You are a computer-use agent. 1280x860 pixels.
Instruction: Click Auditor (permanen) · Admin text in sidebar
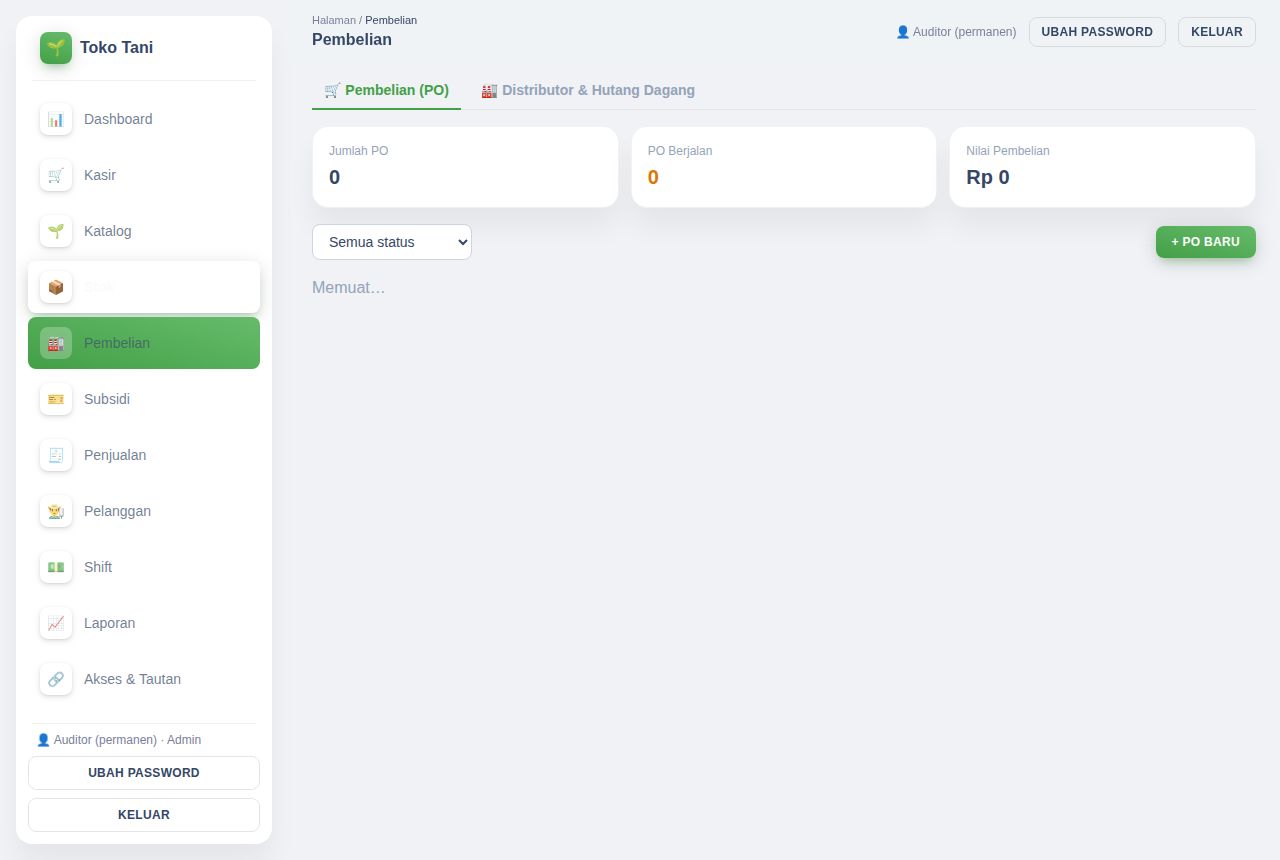(119, 740)
